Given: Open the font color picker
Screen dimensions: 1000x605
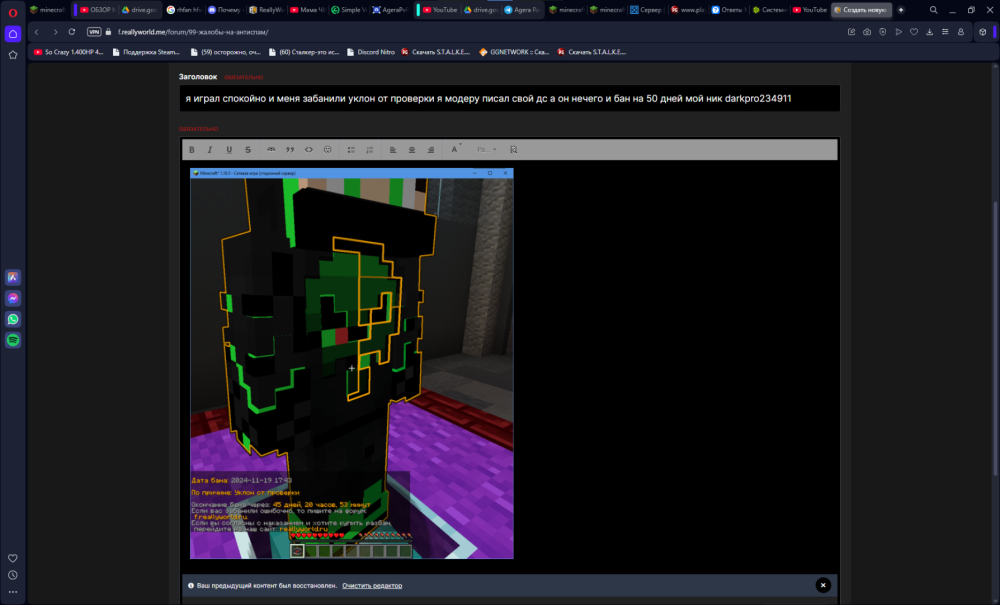Looking at the screenshot, I should 455,150.
